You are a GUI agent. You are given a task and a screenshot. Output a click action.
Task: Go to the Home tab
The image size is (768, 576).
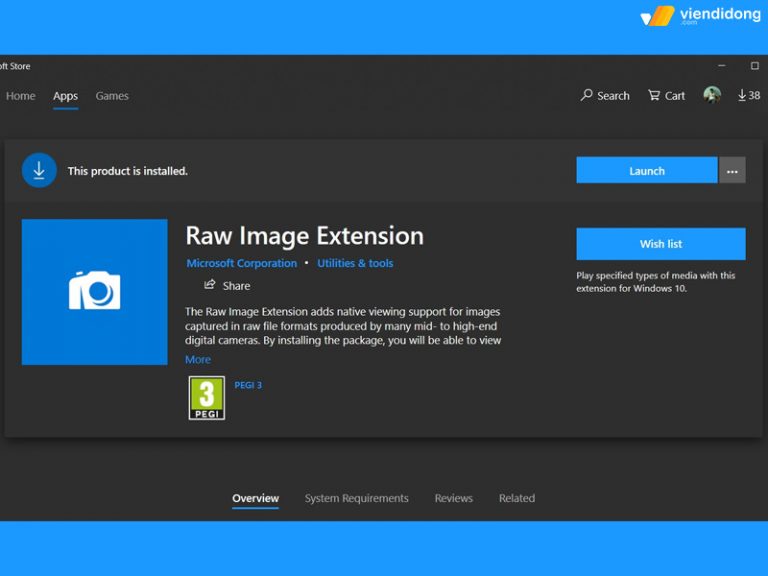[21, 96]
